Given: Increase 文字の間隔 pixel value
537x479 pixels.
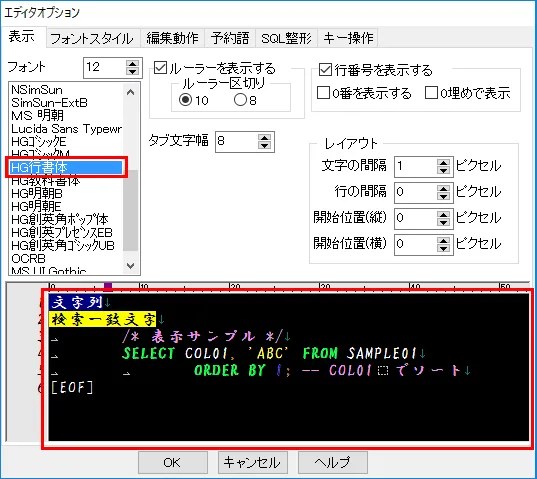Looking at the screenshot, I should (444, 163).
